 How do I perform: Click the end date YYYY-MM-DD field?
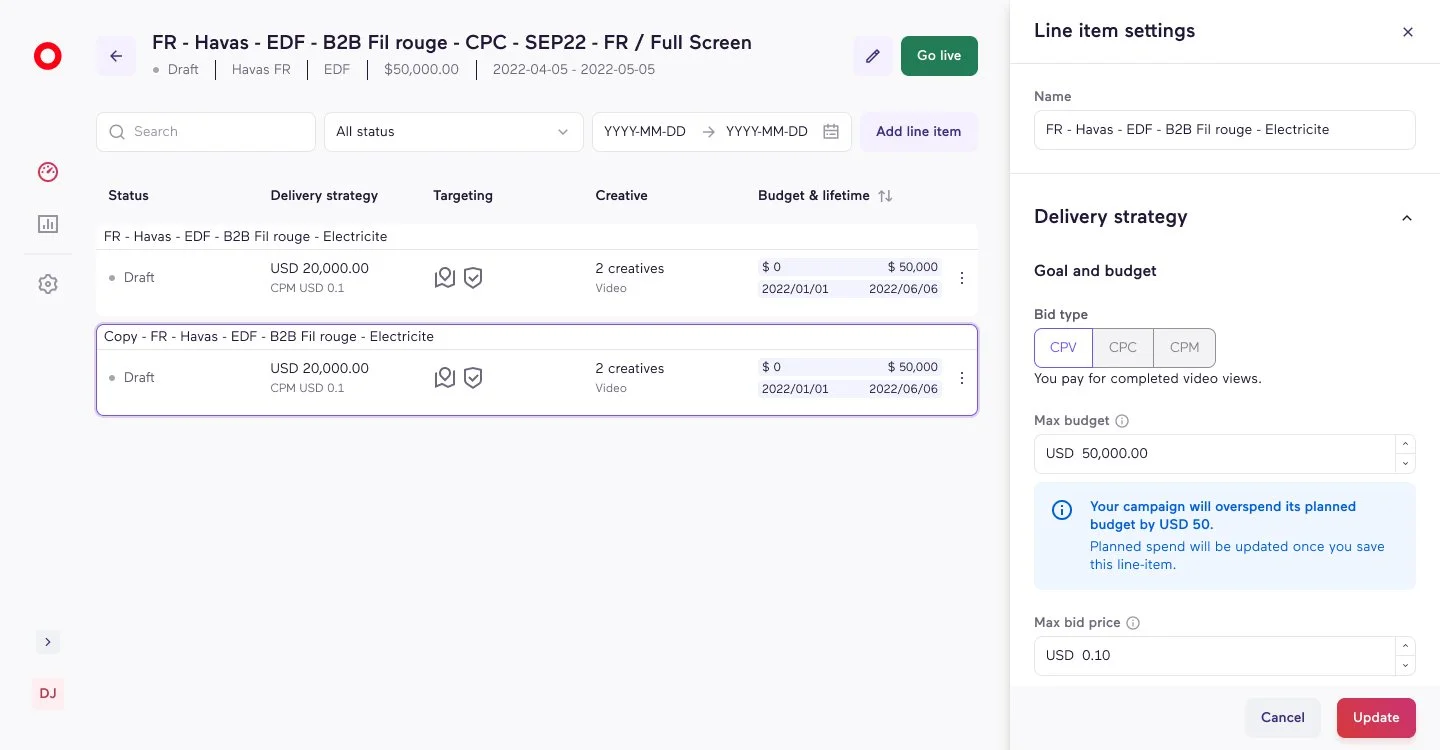click(767, 132)
